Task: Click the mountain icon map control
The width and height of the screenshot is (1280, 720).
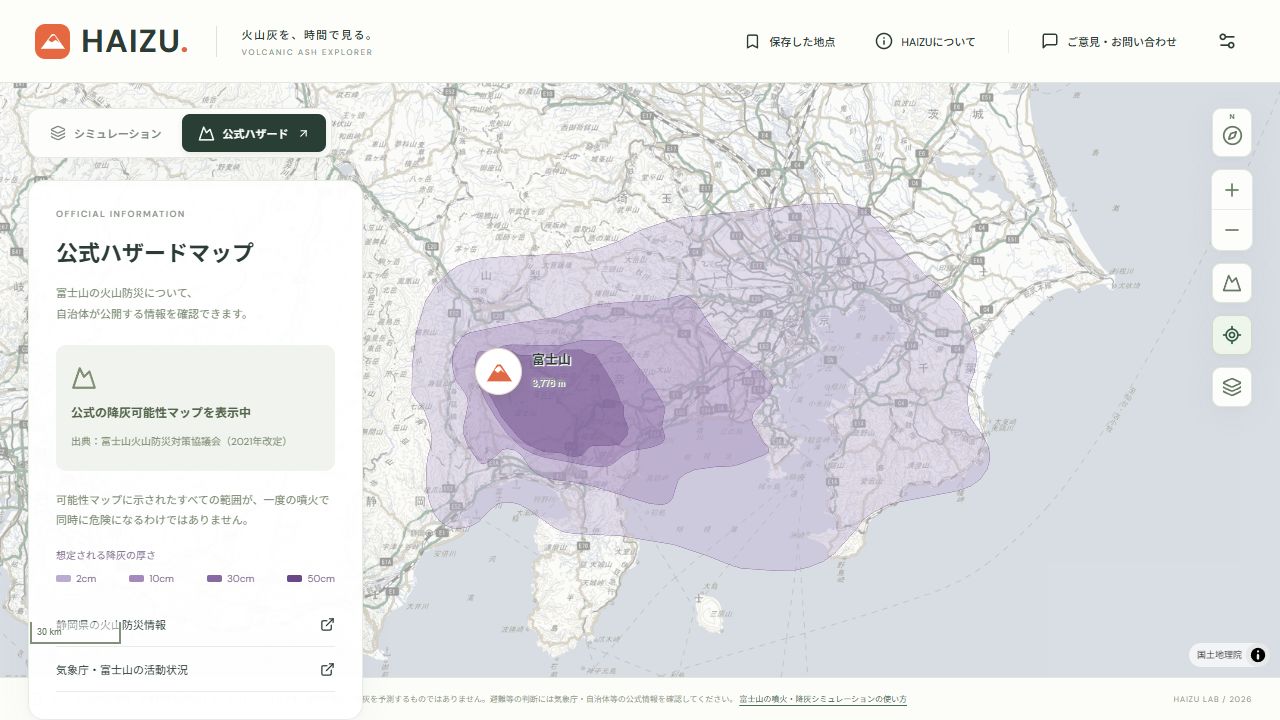Action: [x=1232, y=284]
